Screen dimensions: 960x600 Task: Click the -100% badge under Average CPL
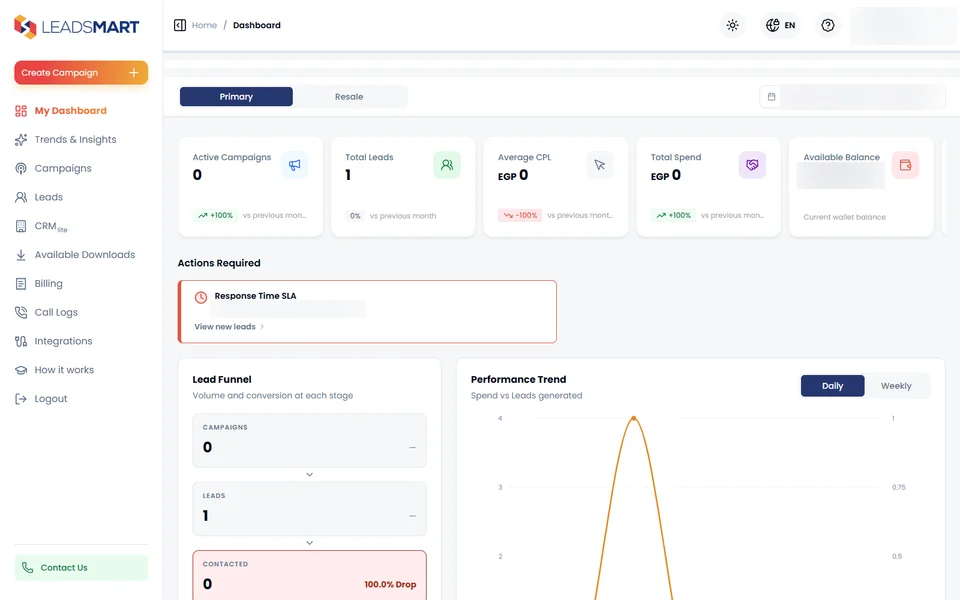[520, 216]
